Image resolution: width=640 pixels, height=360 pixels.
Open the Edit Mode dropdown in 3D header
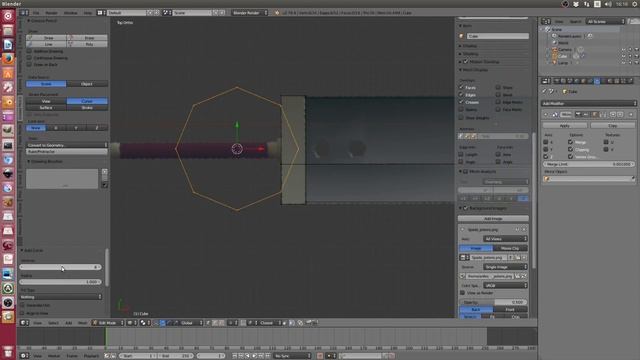pos(108,323)
